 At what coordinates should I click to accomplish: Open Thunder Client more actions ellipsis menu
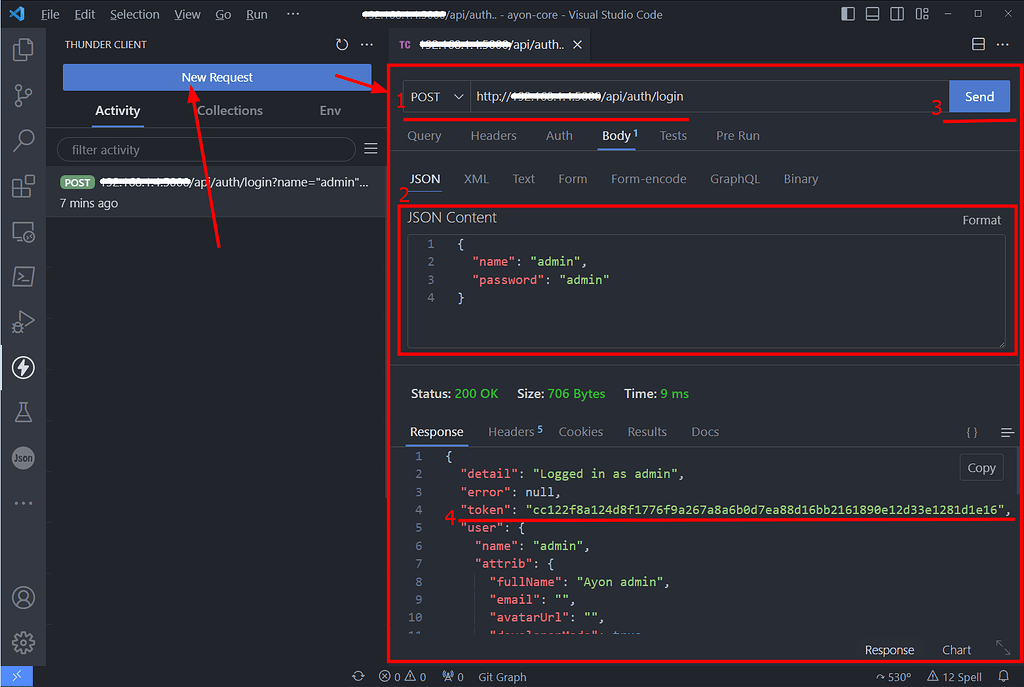367,44
